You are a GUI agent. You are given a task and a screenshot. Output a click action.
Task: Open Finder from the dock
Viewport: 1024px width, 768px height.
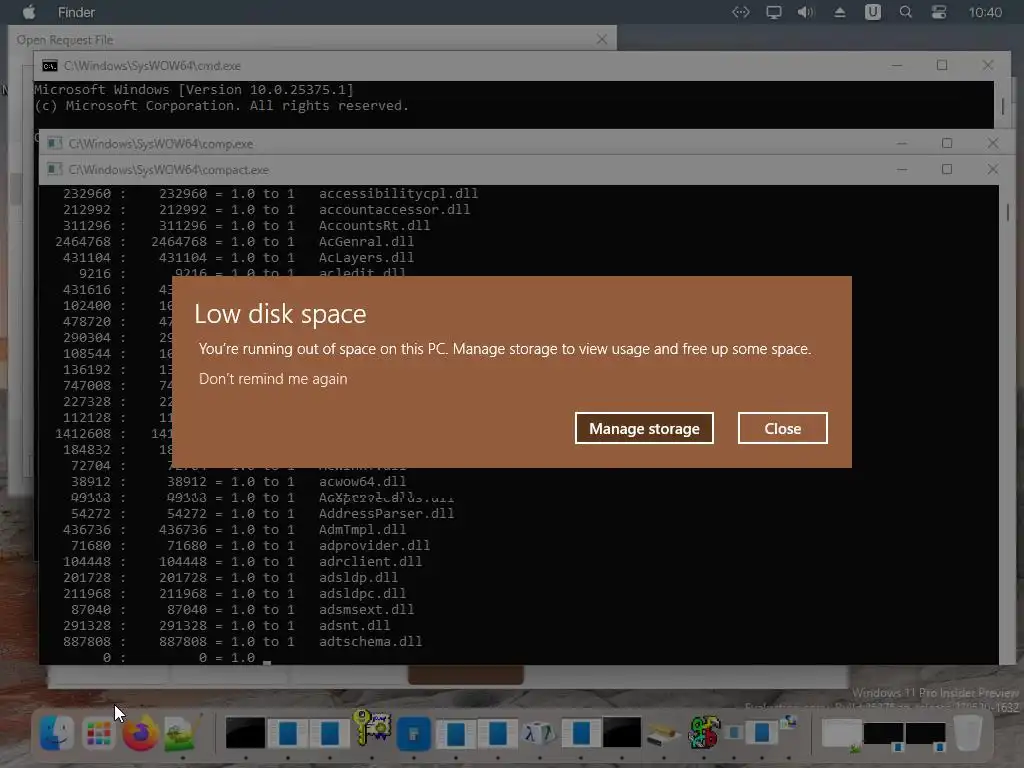point(57,733)
